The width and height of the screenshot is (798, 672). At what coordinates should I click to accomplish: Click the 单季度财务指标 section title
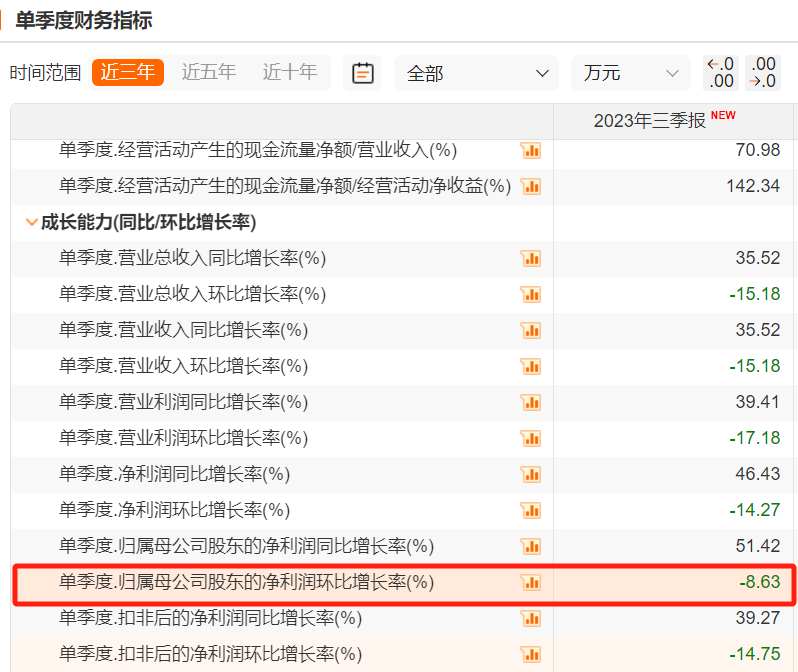click(x=84, y=20)
